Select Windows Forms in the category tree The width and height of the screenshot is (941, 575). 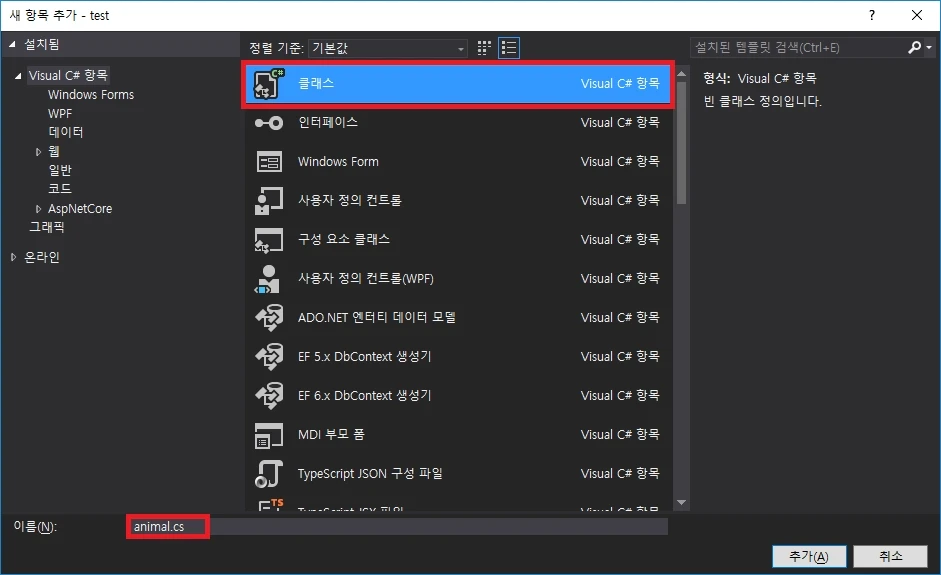point(90,95)
